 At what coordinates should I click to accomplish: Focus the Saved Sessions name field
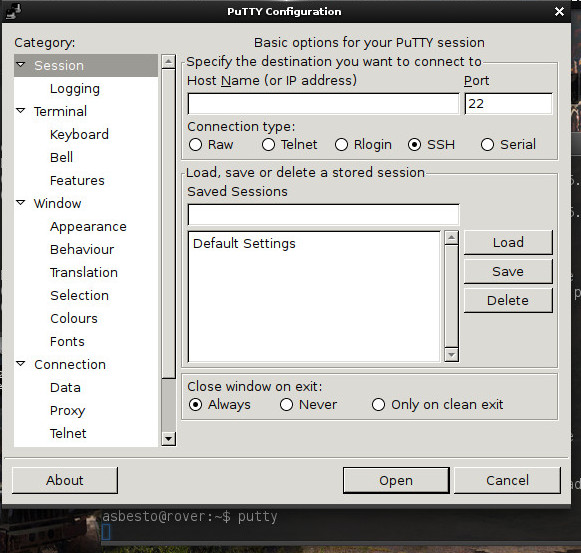click(x=323, y=214)
